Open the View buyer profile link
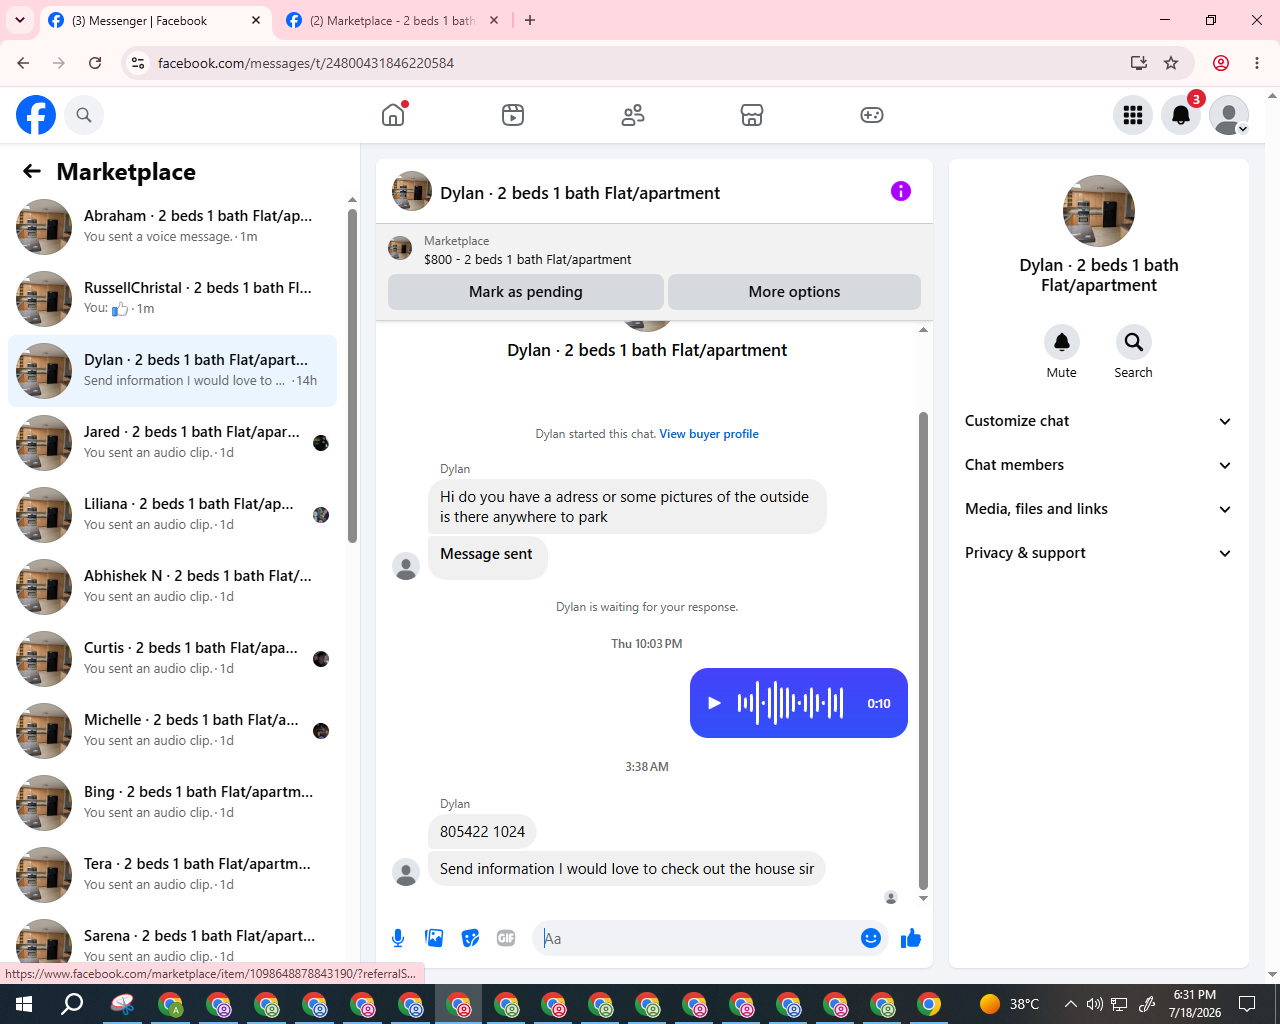Viewport: 1280px width, 1024px height. pos(709,434)
